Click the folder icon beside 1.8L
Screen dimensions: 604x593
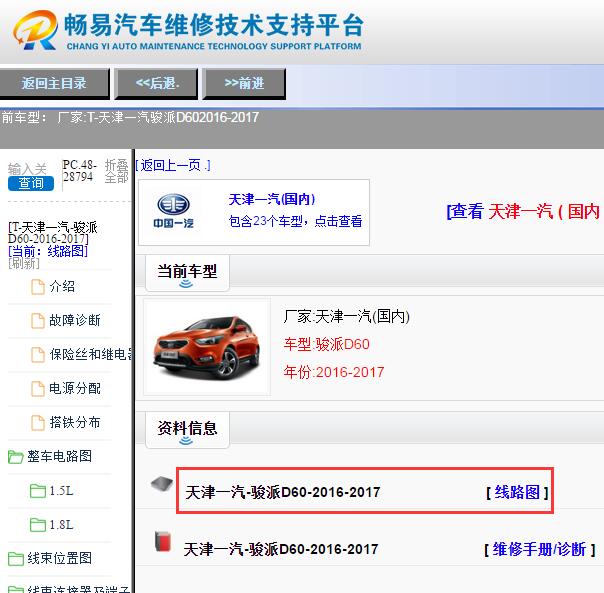click(38, 525)
